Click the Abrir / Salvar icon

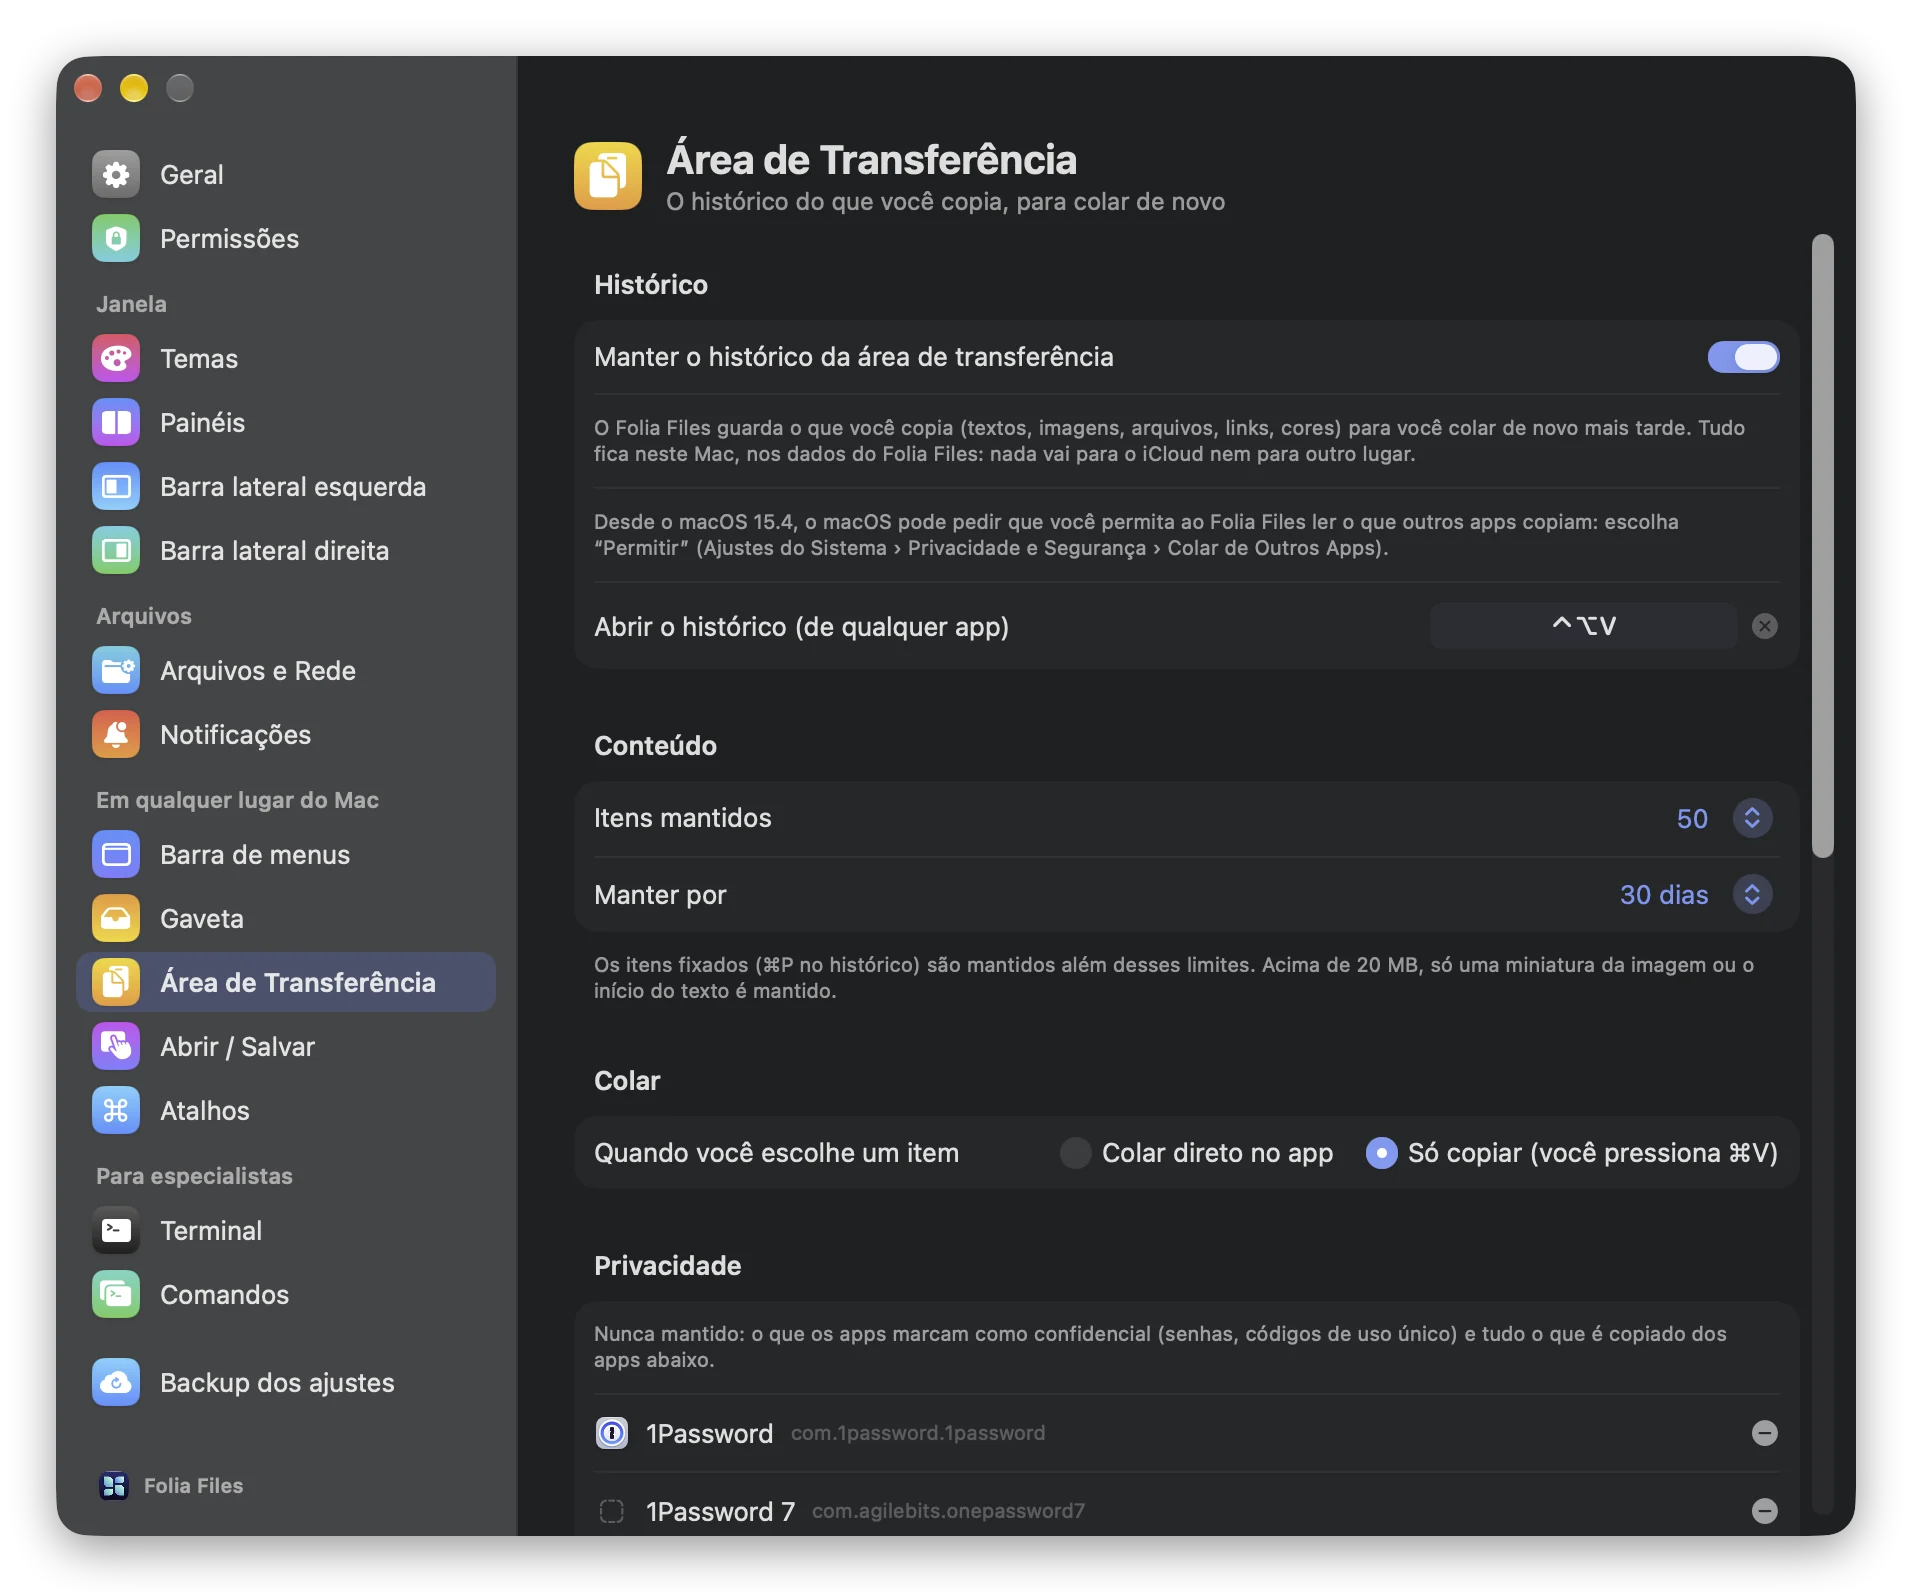(x=116, y=1047)
